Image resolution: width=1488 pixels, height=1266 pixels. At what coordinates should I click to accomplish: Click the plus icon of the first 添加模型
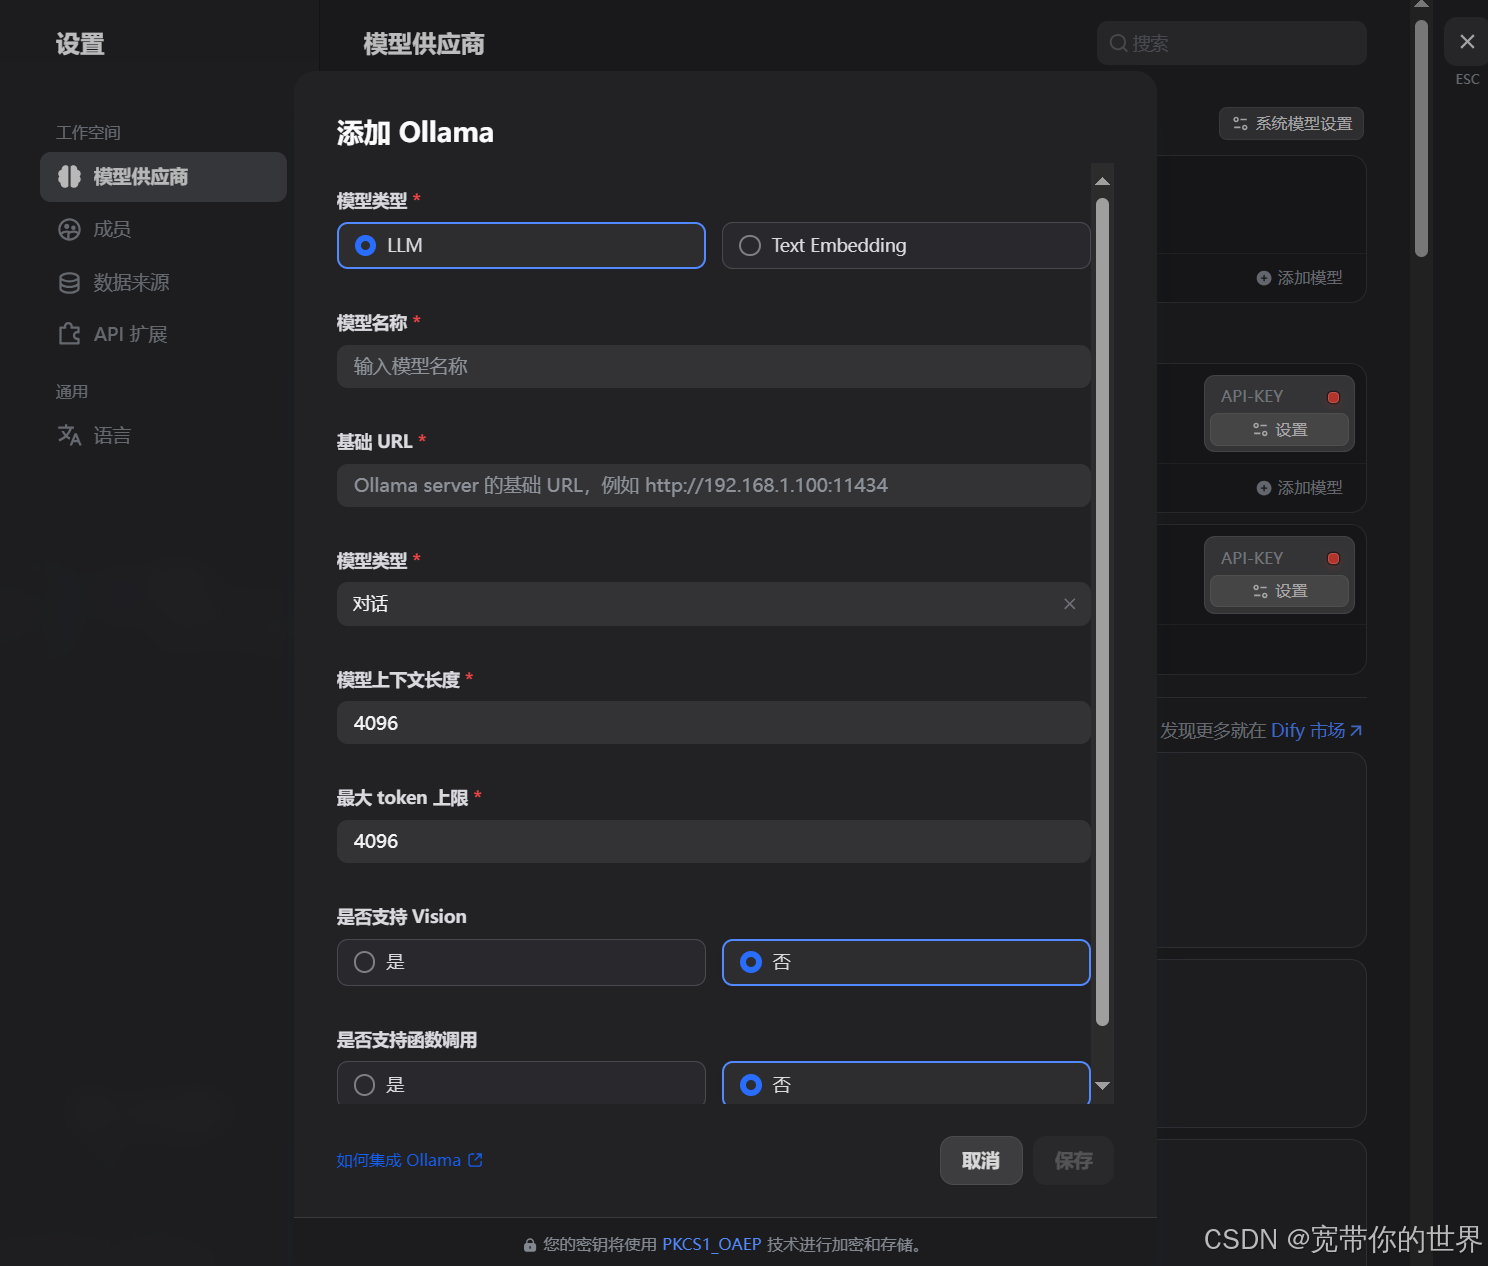(x=1264, y=278)
